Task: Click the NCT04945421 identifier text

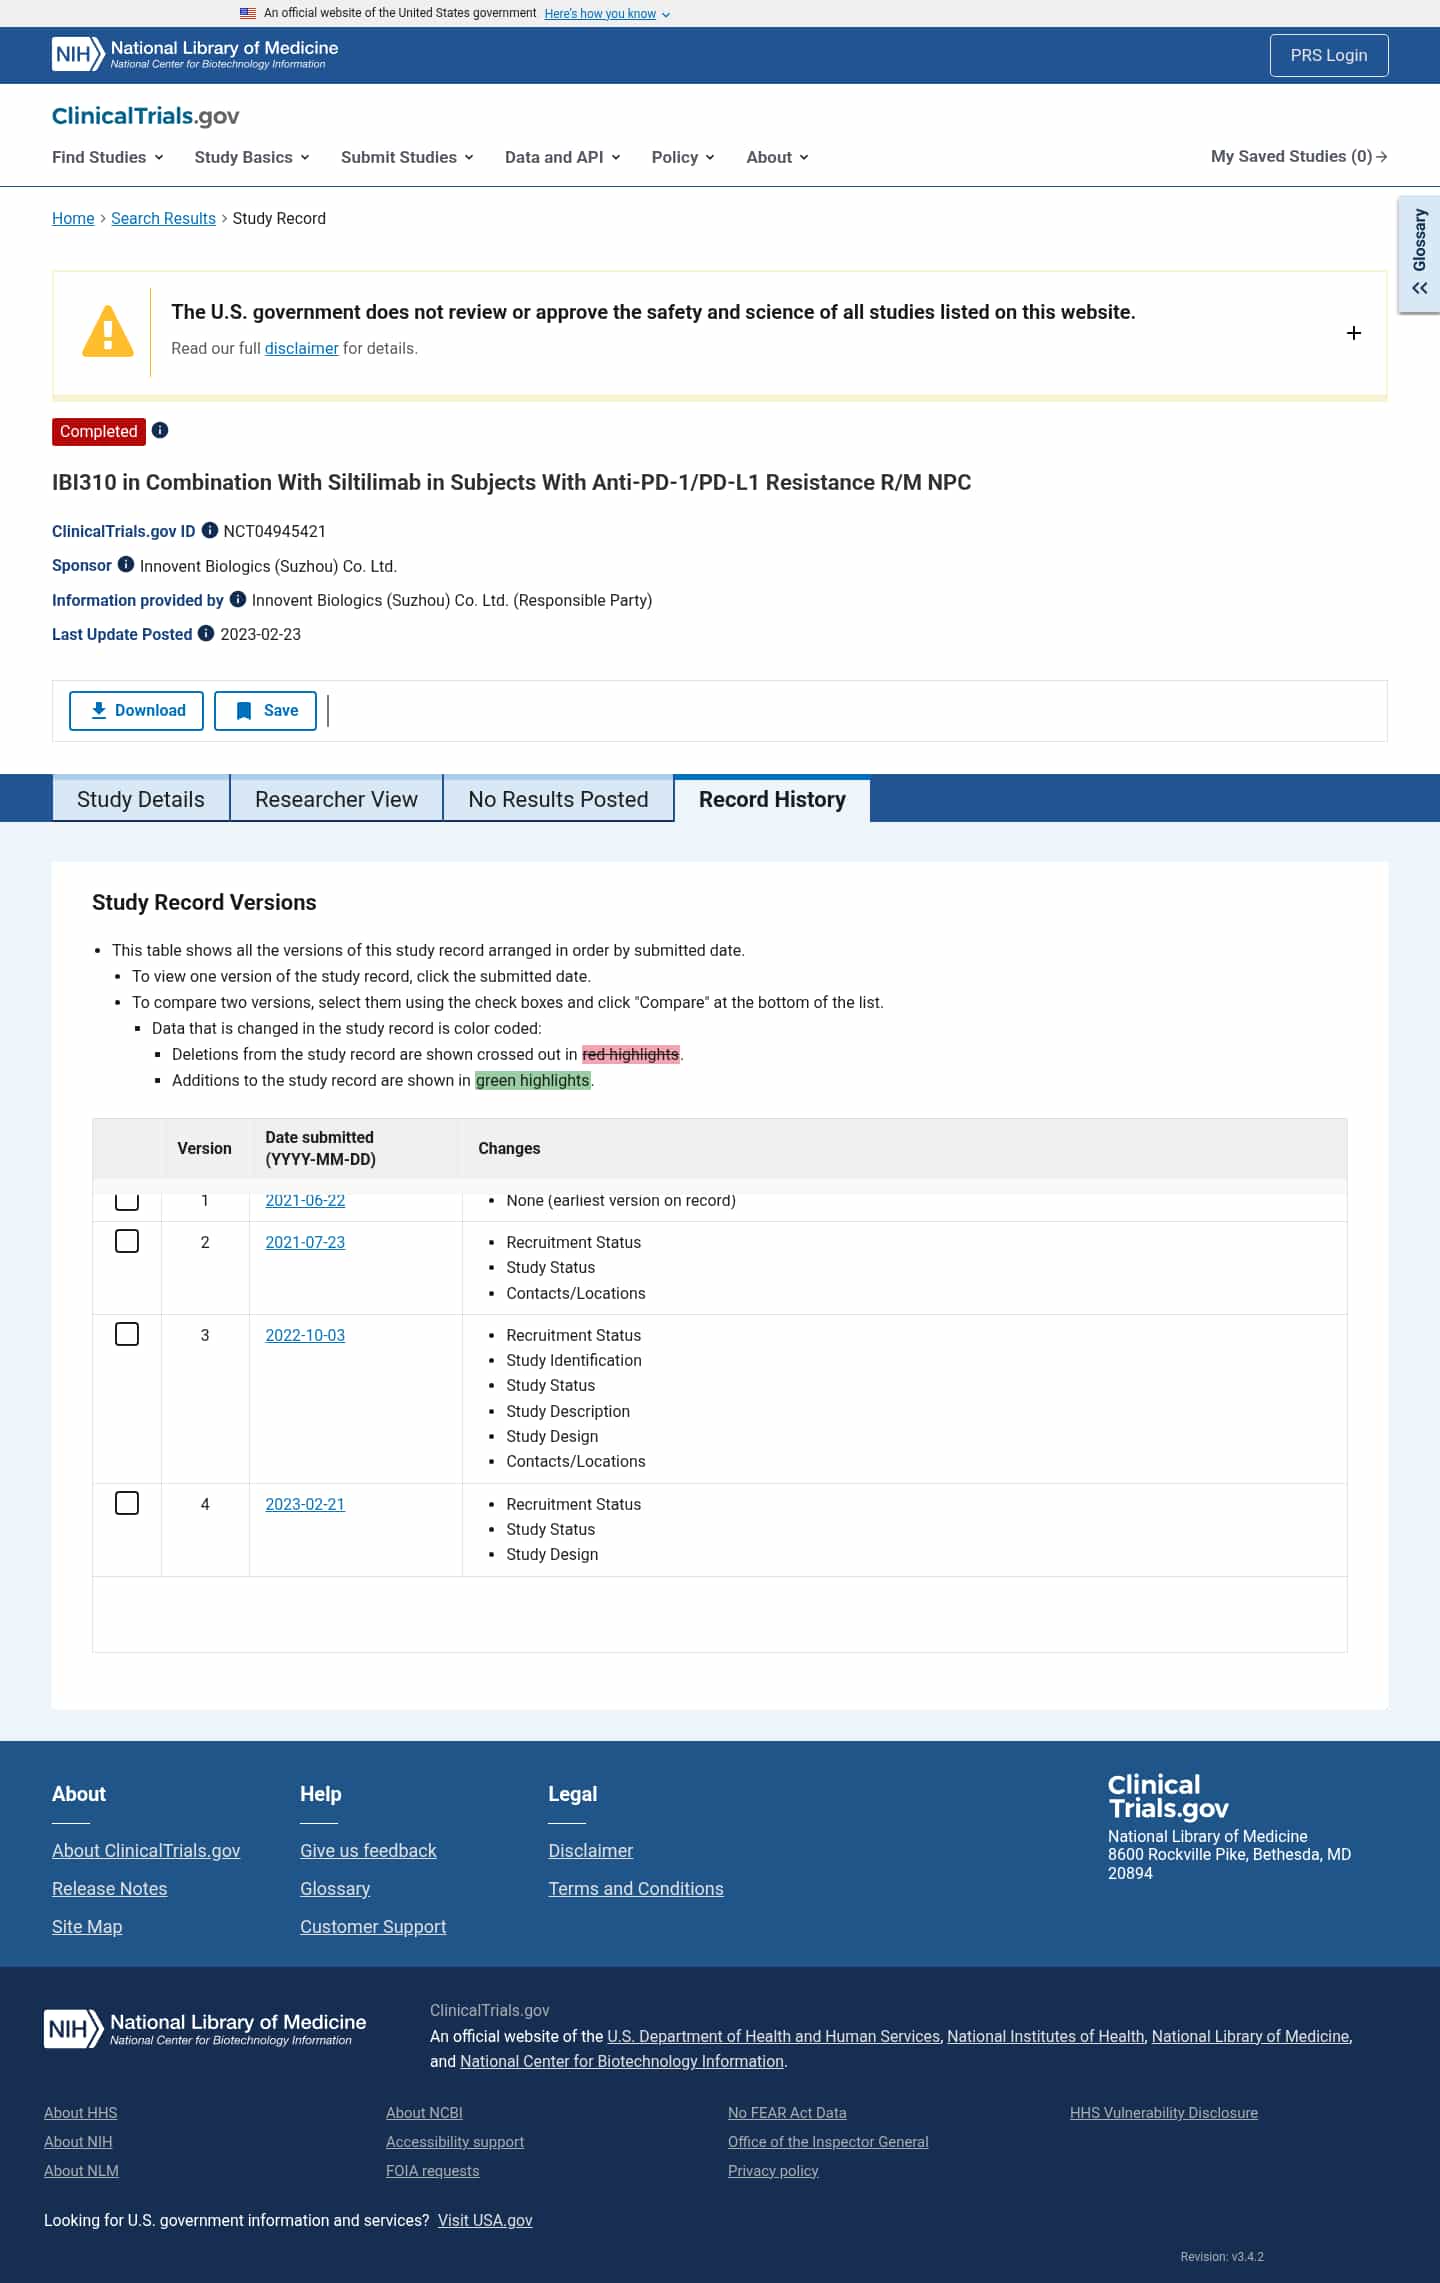Action: 275,531
